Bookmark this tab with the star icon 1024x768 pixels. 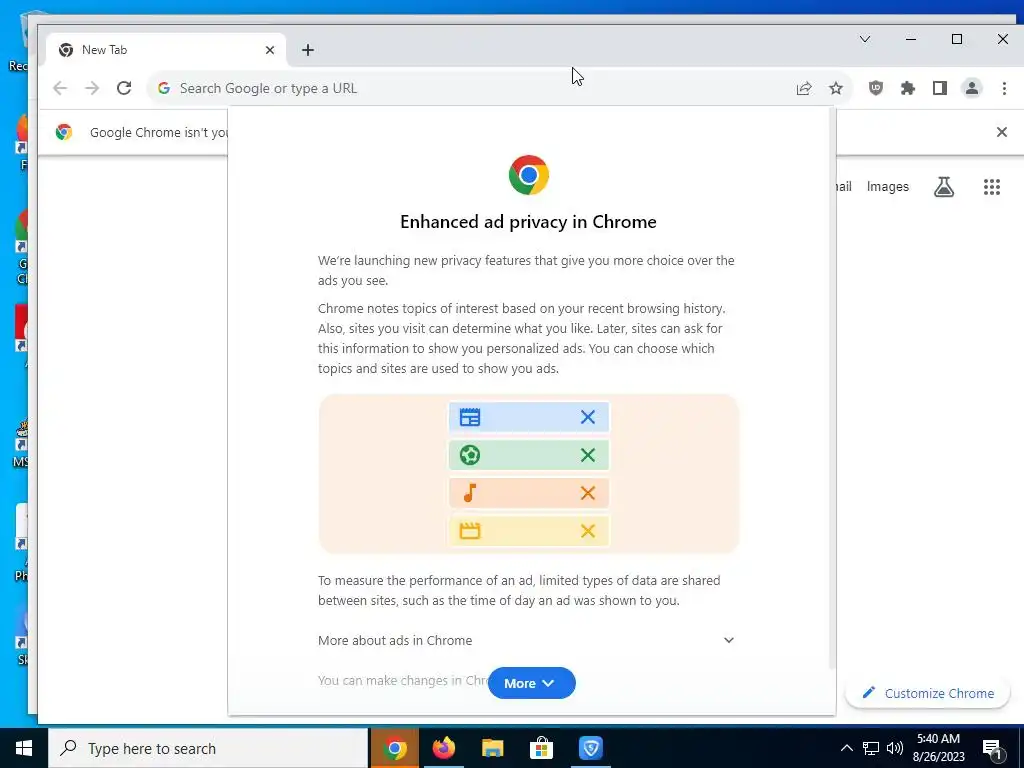836,88
